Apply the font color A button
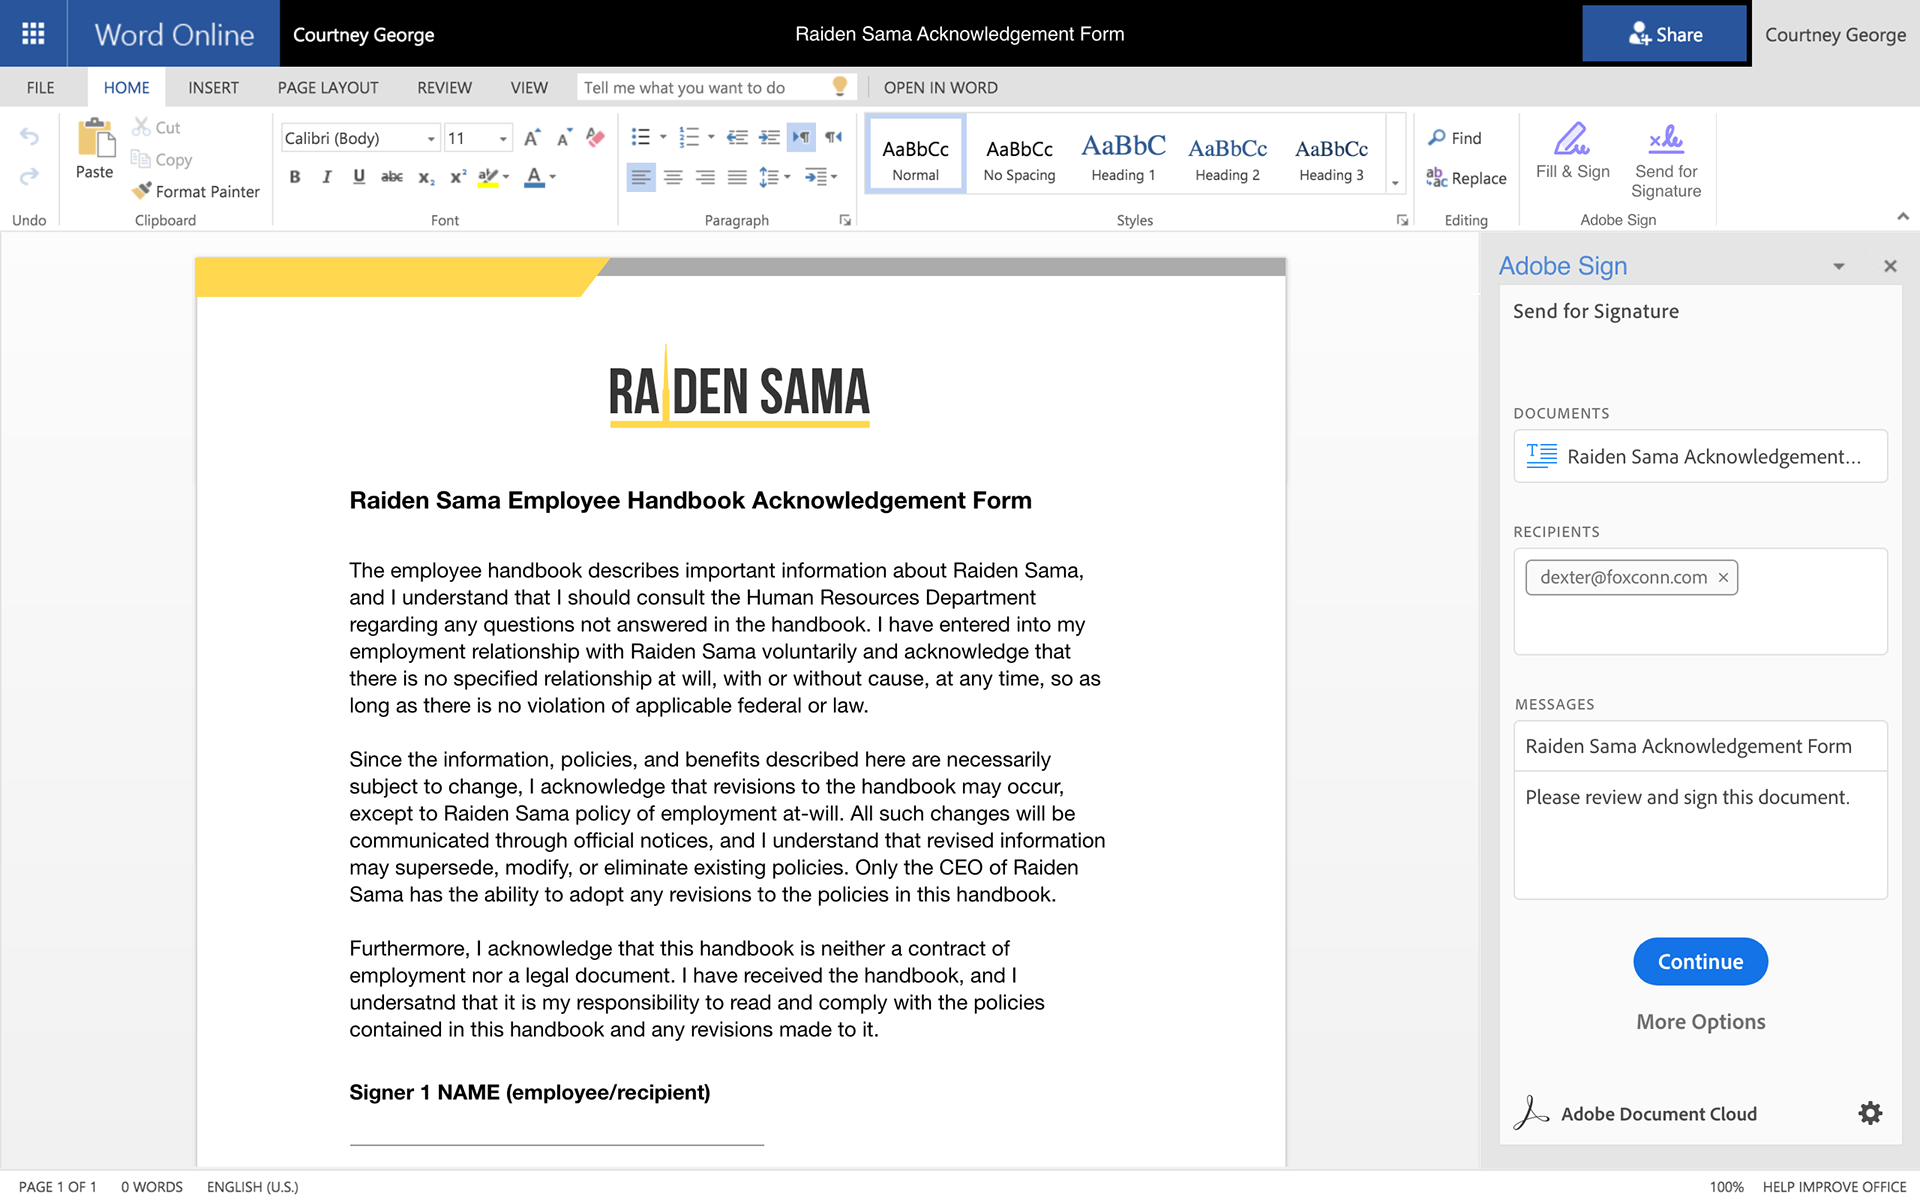This screenshot has height=1200, width=1920. [535, 177]
